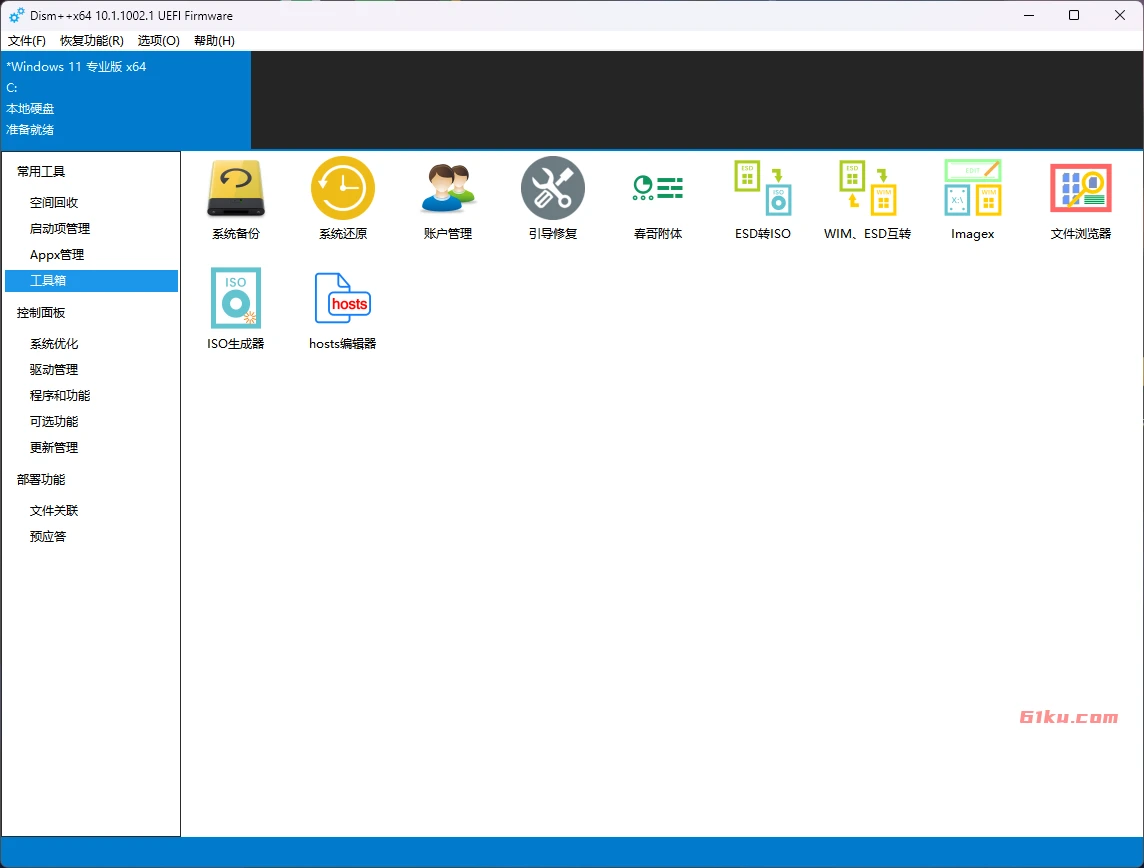
Task: Click the 部署功能 section header
Action: pos(41,480)
